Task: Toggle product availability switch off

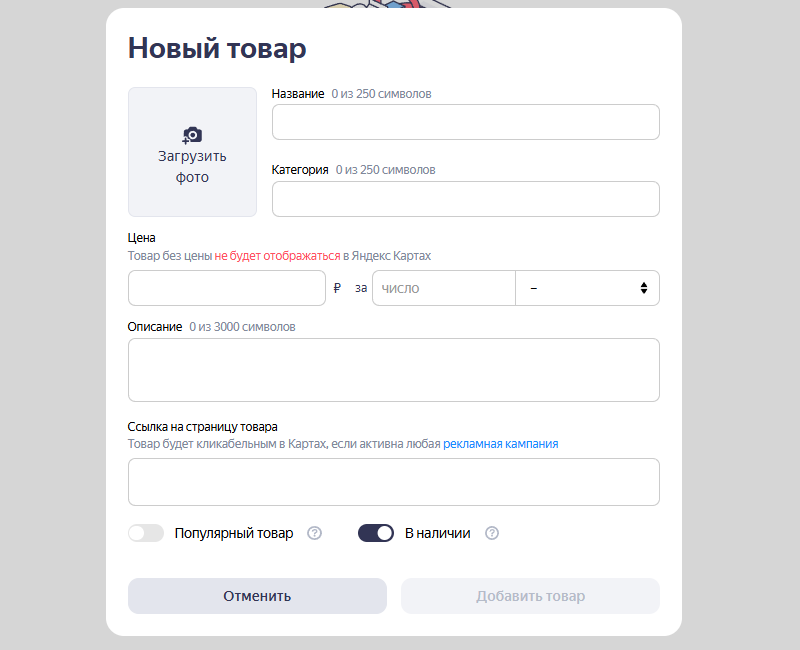Action: (x=376, y=533)
